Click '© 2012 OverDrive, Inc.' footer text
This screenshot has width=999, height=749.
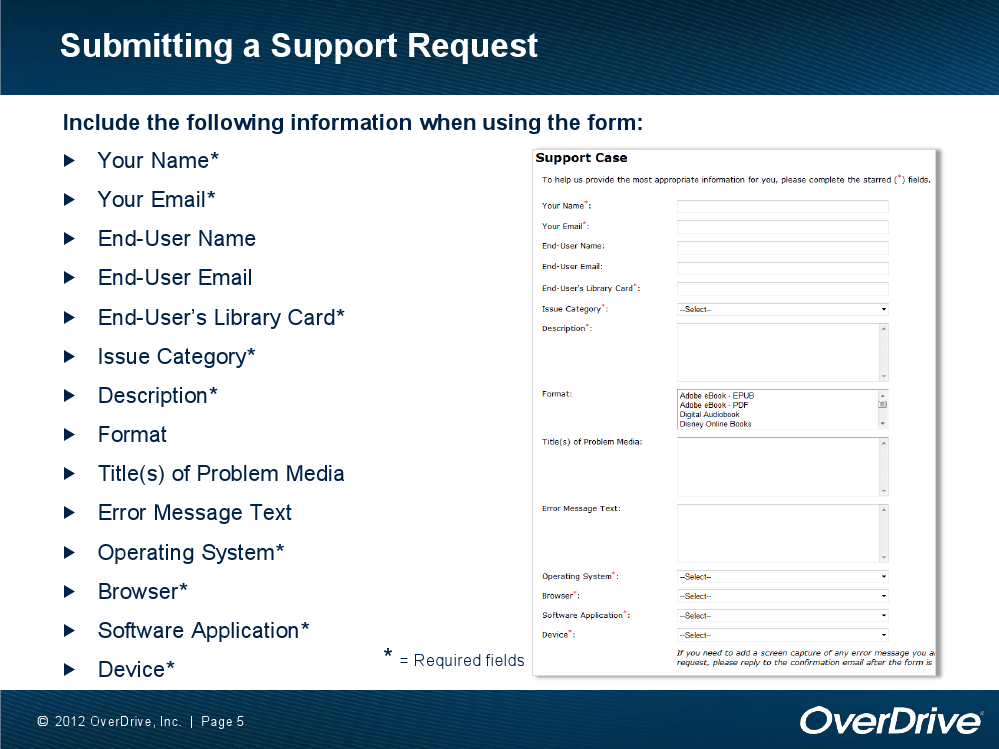pyautogui.click(x=109, y=722)
